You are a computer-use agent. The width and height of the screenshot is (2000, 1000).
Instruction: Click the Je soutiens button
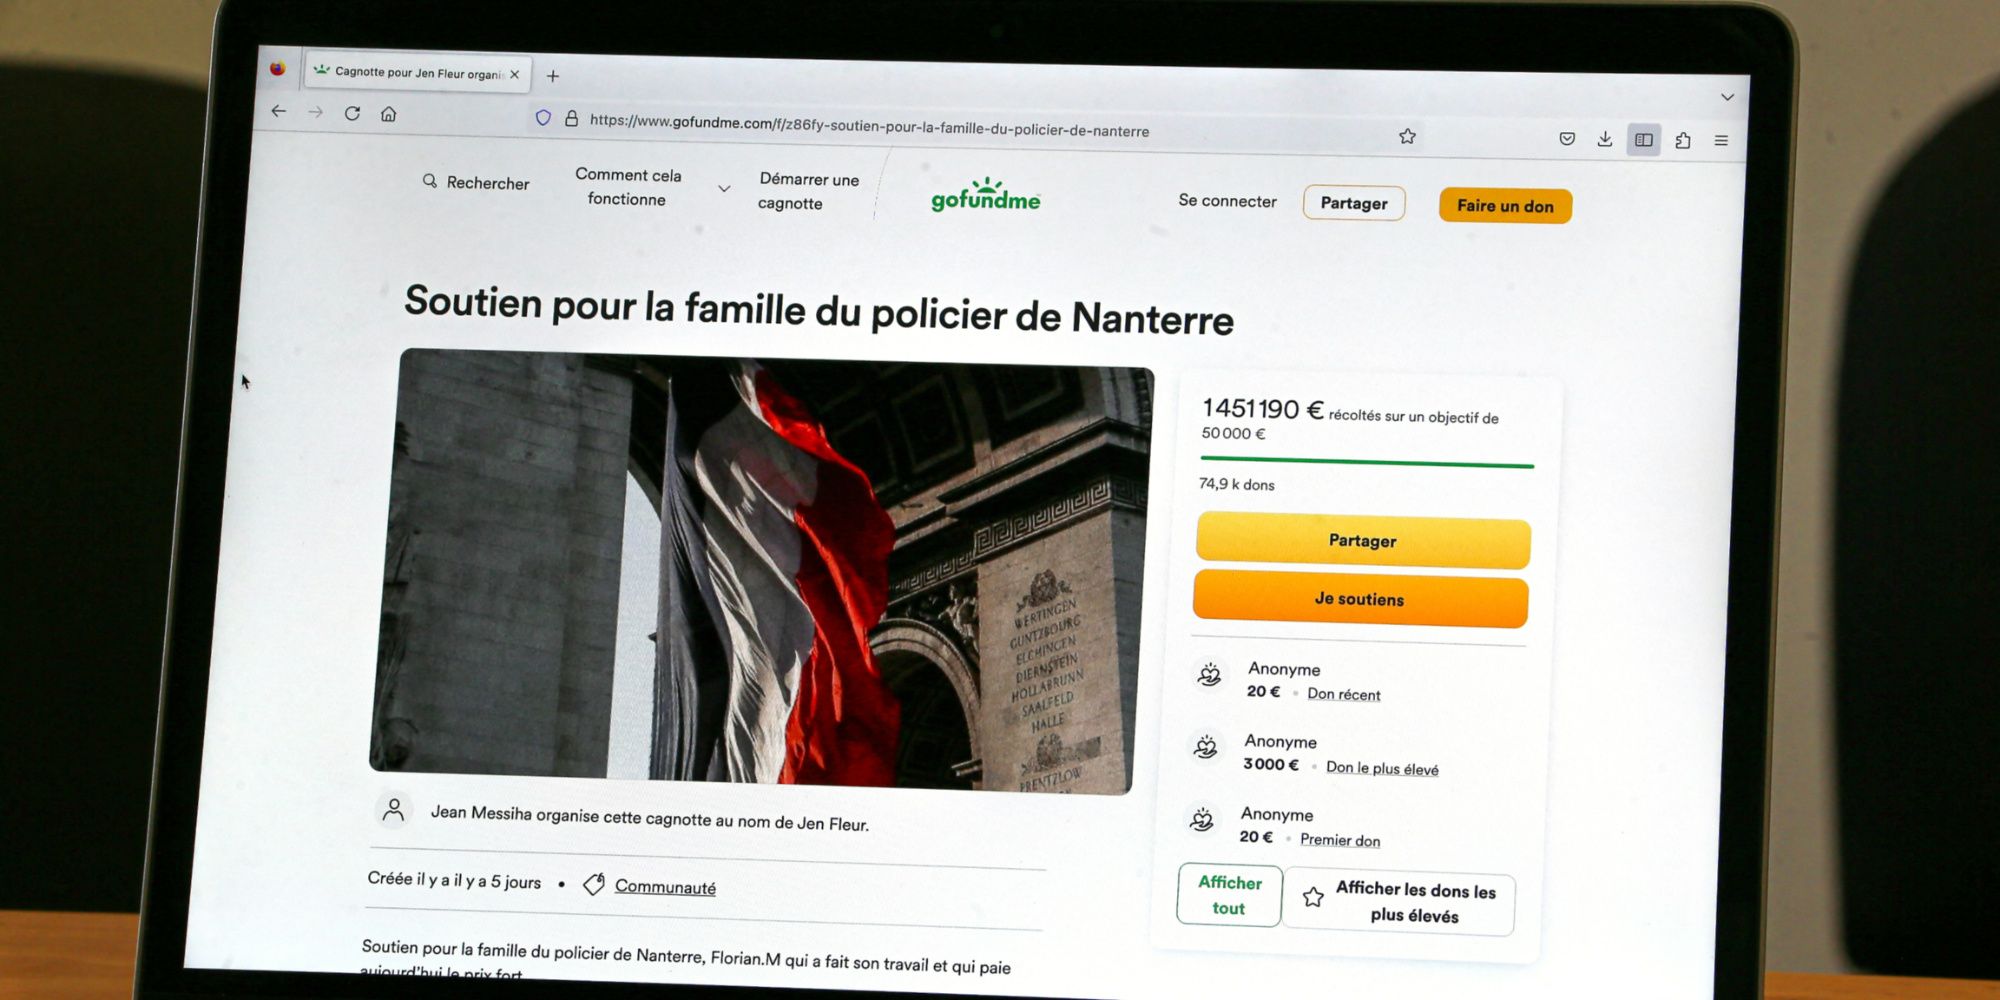[x=1360, y=599]
